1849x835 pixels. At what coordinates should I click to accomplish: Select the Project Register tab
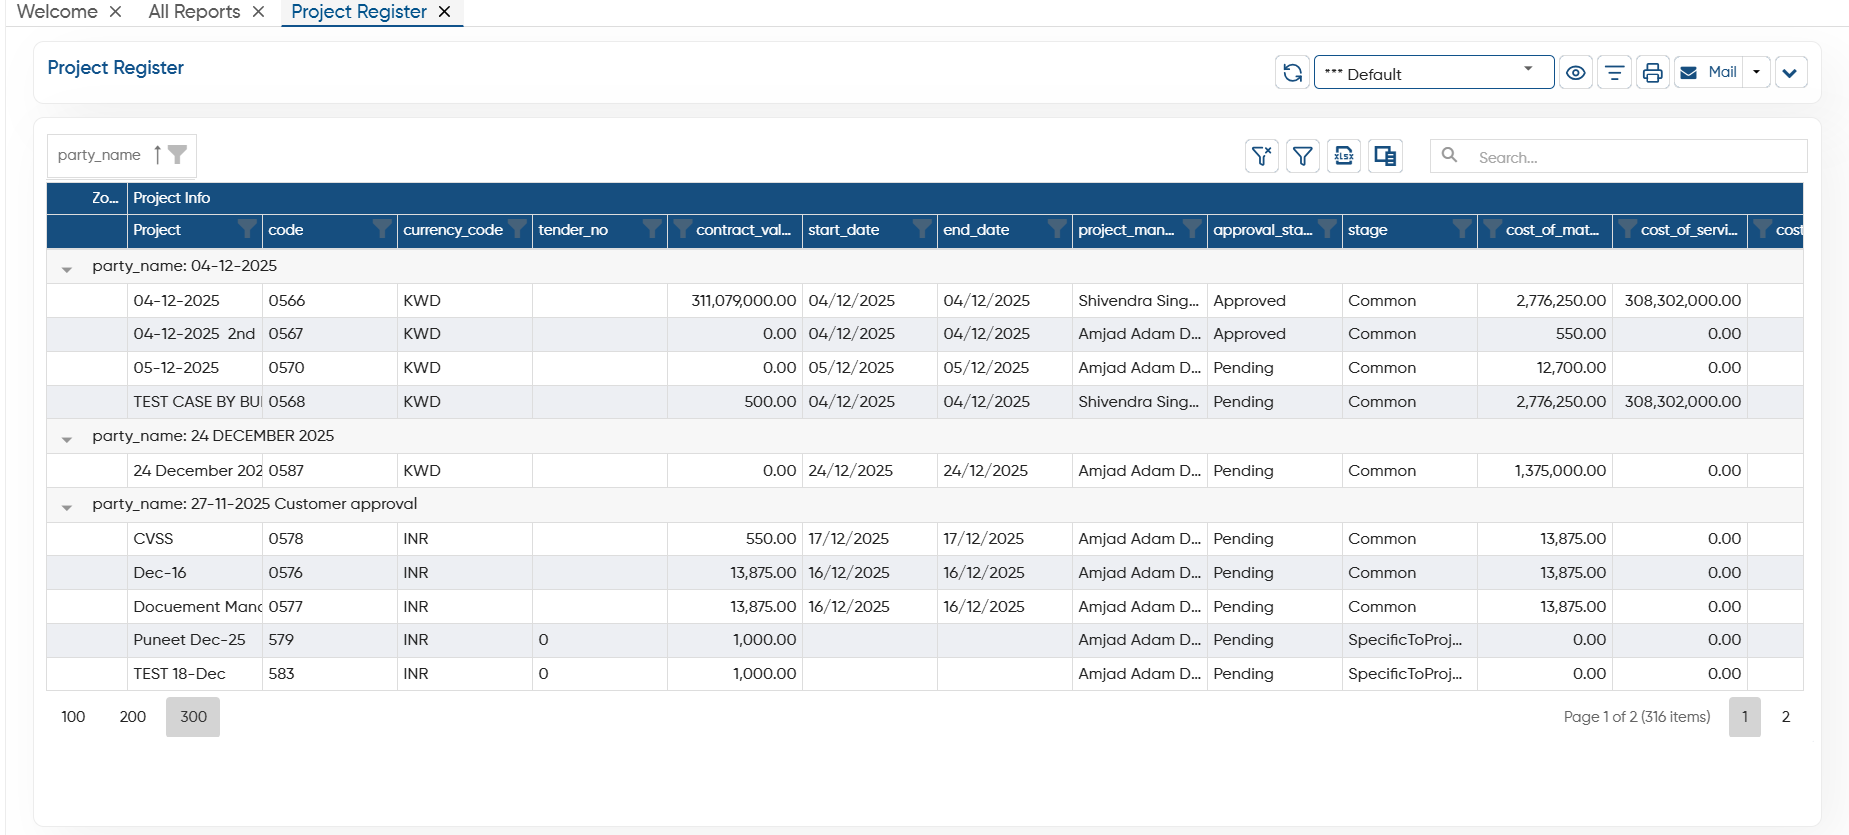(359, 12)
